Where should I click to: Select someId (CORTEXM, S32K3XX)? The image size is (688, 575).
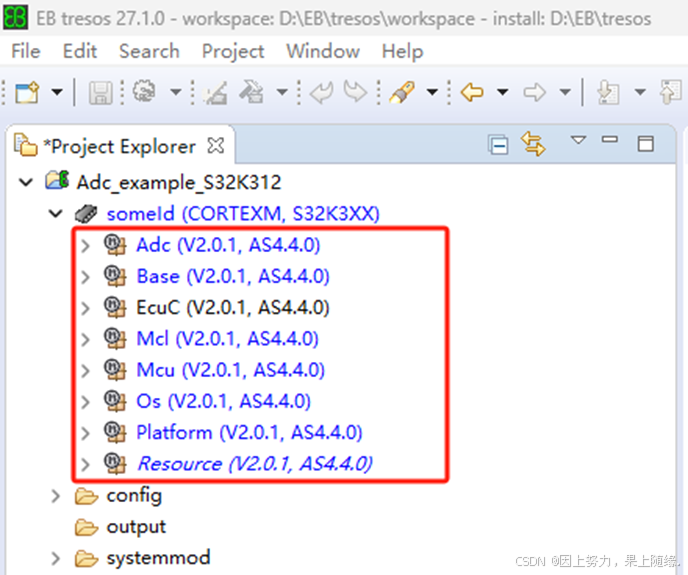[243, 214]
